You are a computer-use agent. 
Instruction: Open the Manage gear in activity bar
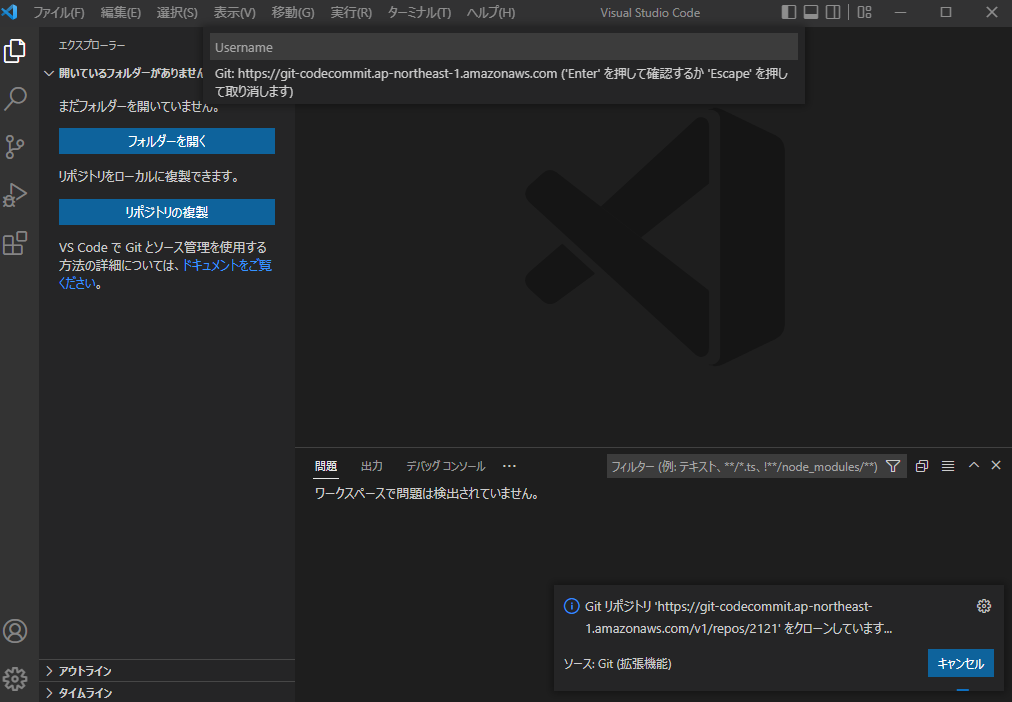point(15,678)
